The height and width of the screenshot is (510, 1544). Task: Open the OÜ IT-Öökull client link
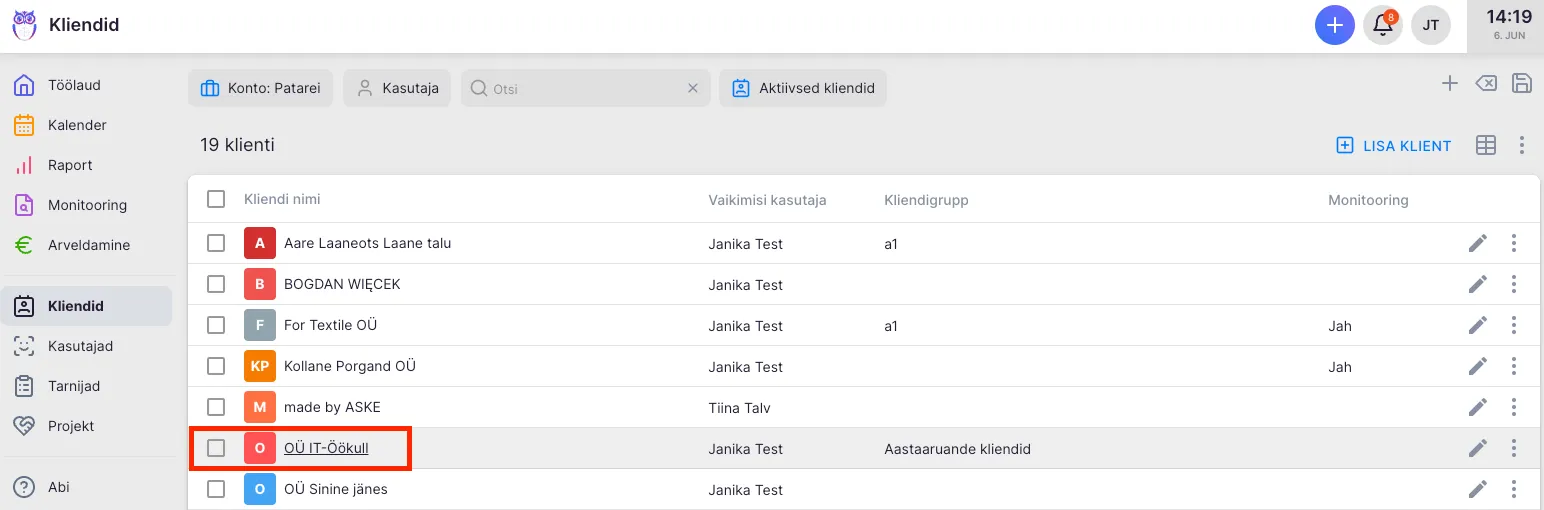pyautogui.click(x=326, y=448)
